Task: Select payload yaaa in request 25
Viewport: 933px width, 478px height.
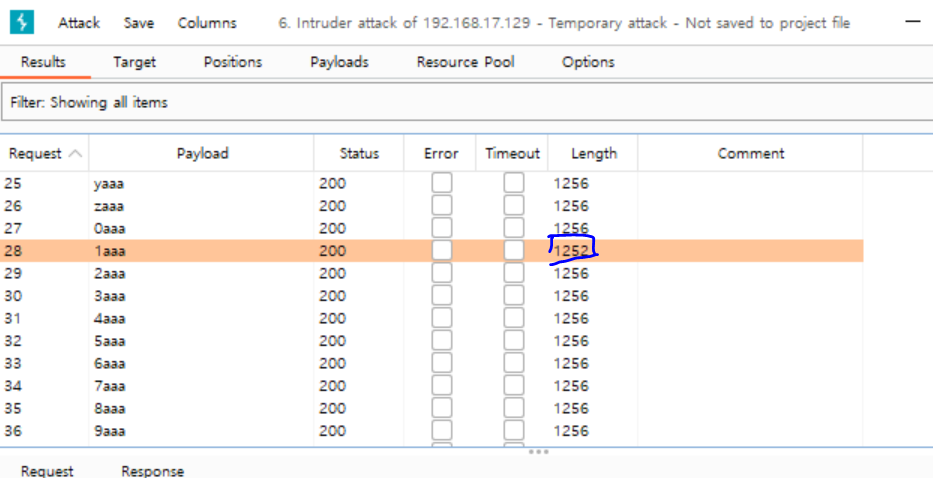Action: 108,183
